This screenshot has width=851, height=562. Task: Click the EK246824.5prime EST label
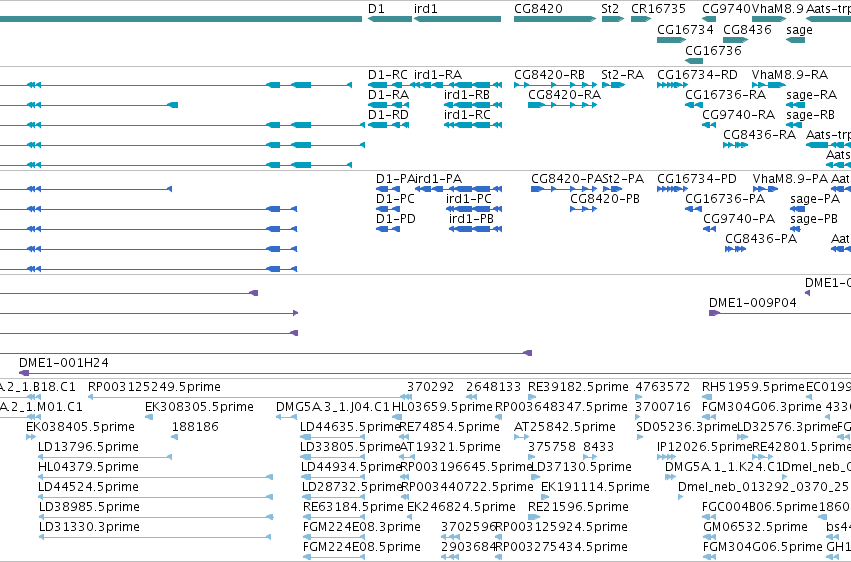coord(461,508)
